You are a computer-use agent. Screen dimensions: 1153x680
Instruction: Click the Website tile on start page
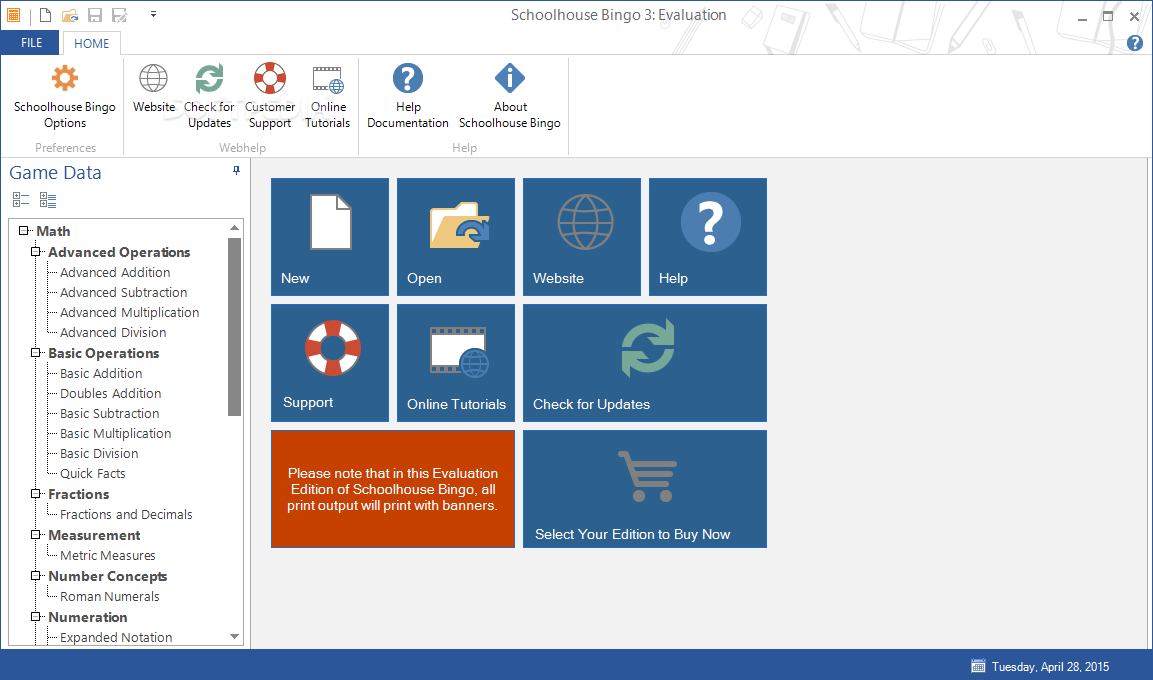point(582,237)
